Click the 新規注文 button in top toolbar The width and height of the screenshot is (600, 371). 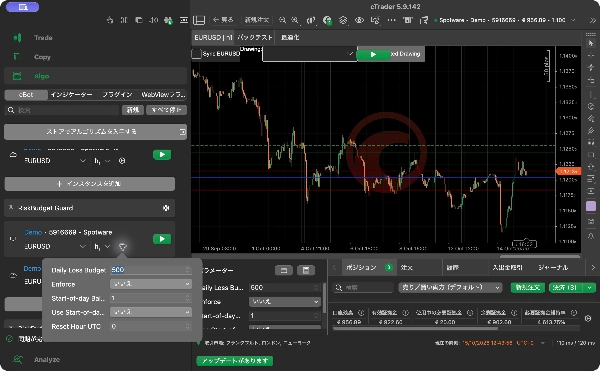pyautogui.click(x=257, y=20)
